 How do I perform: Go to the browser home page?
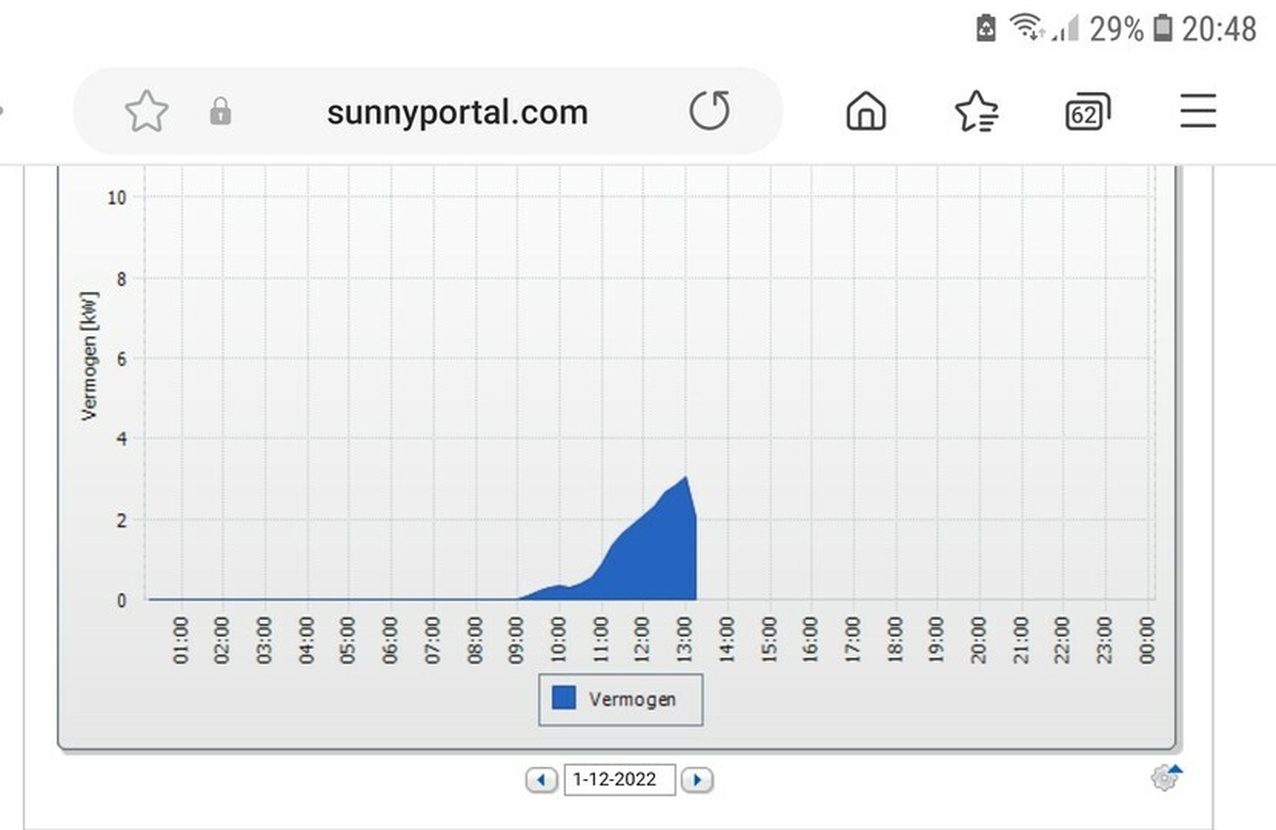[866, 111]
